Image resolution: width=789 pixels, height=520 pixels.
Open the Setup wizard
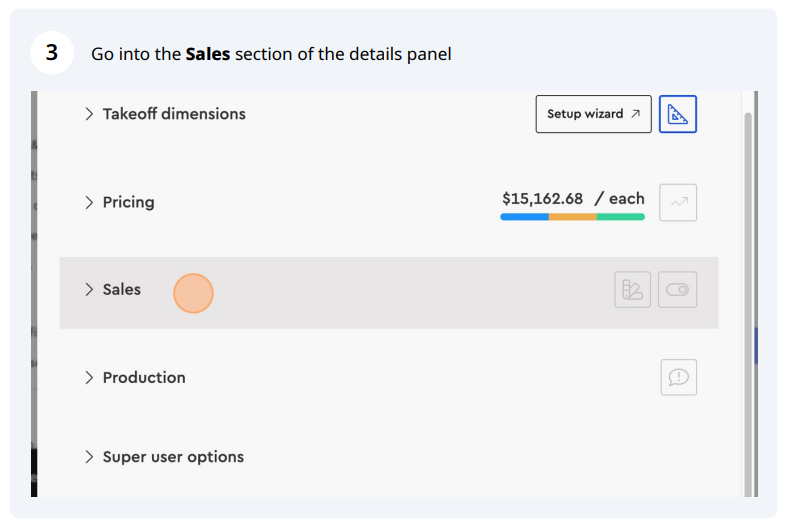pos(593,114)
